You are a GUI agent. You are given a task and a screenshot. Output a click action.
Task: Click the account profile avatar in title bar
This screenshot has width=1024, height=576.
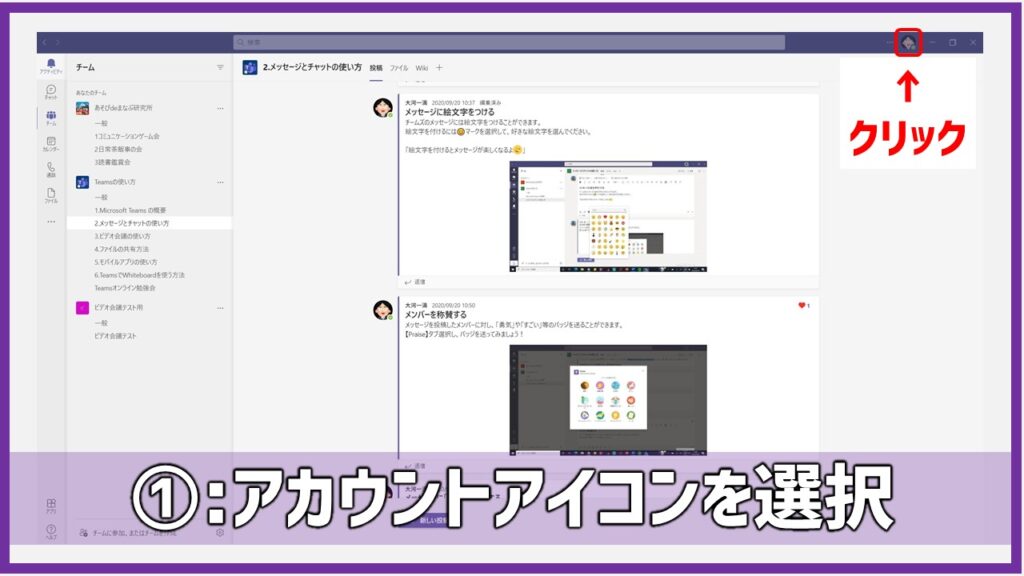pyautogui.click(x=907, y=43)
